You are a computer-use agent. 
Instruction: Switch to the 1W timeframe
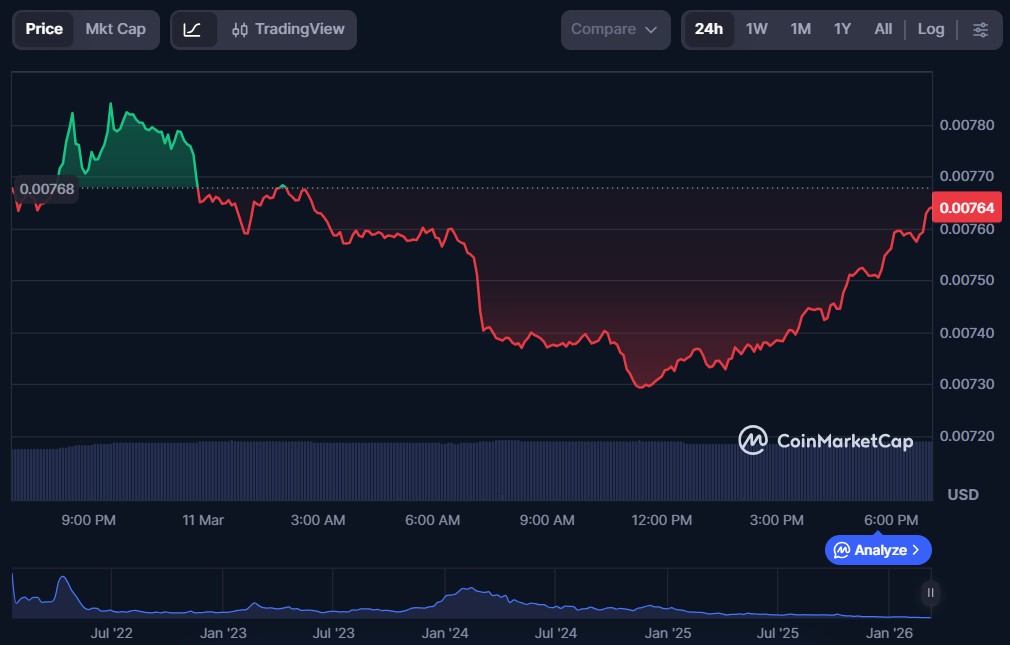(757, 29)
